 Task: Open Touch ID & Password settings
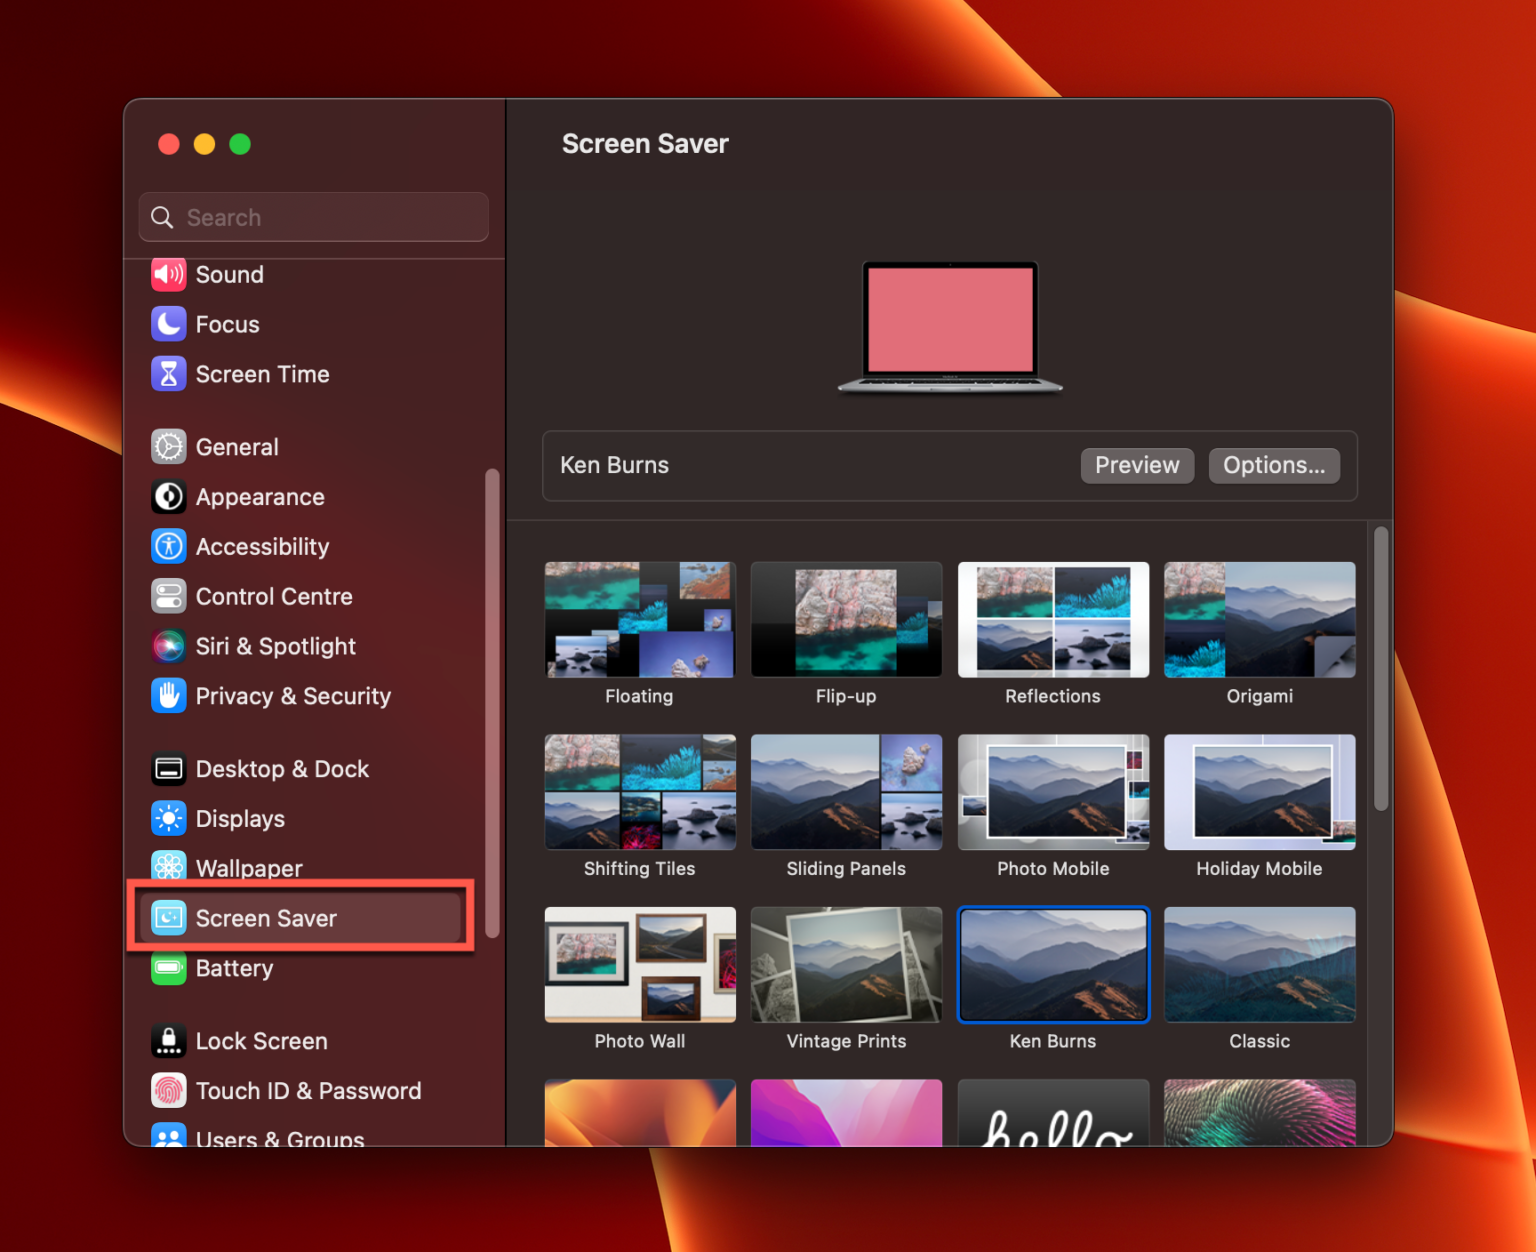click(309, 1090)
